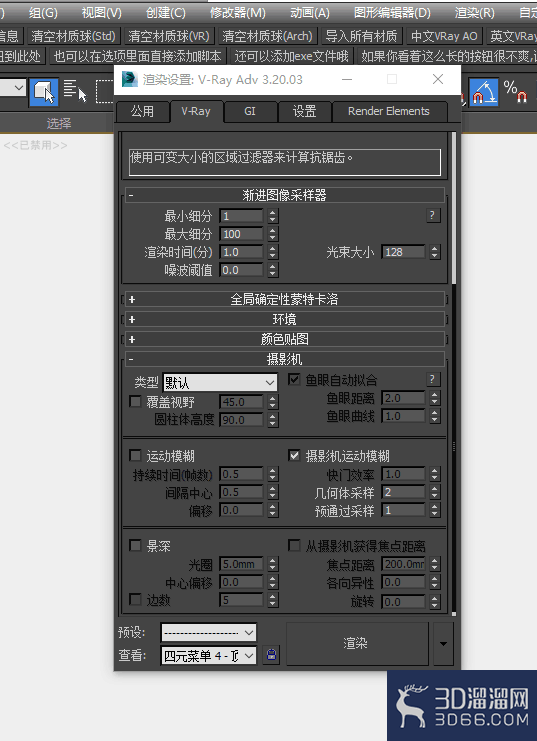
Task: Switch to the GI tab
Action: (x=250, y=112)
